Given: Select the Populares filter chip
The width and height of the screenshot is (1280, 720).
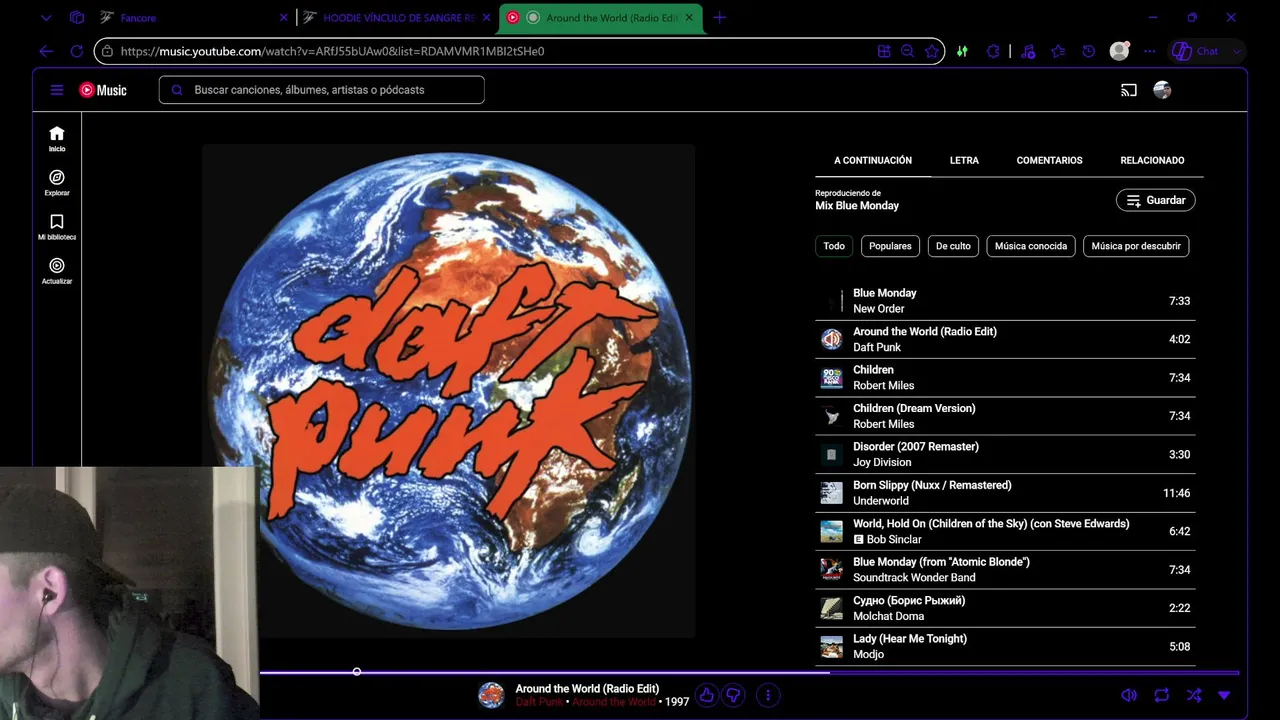Looking at the screenshot, I should pyautogui.click(x=890, y=246).
